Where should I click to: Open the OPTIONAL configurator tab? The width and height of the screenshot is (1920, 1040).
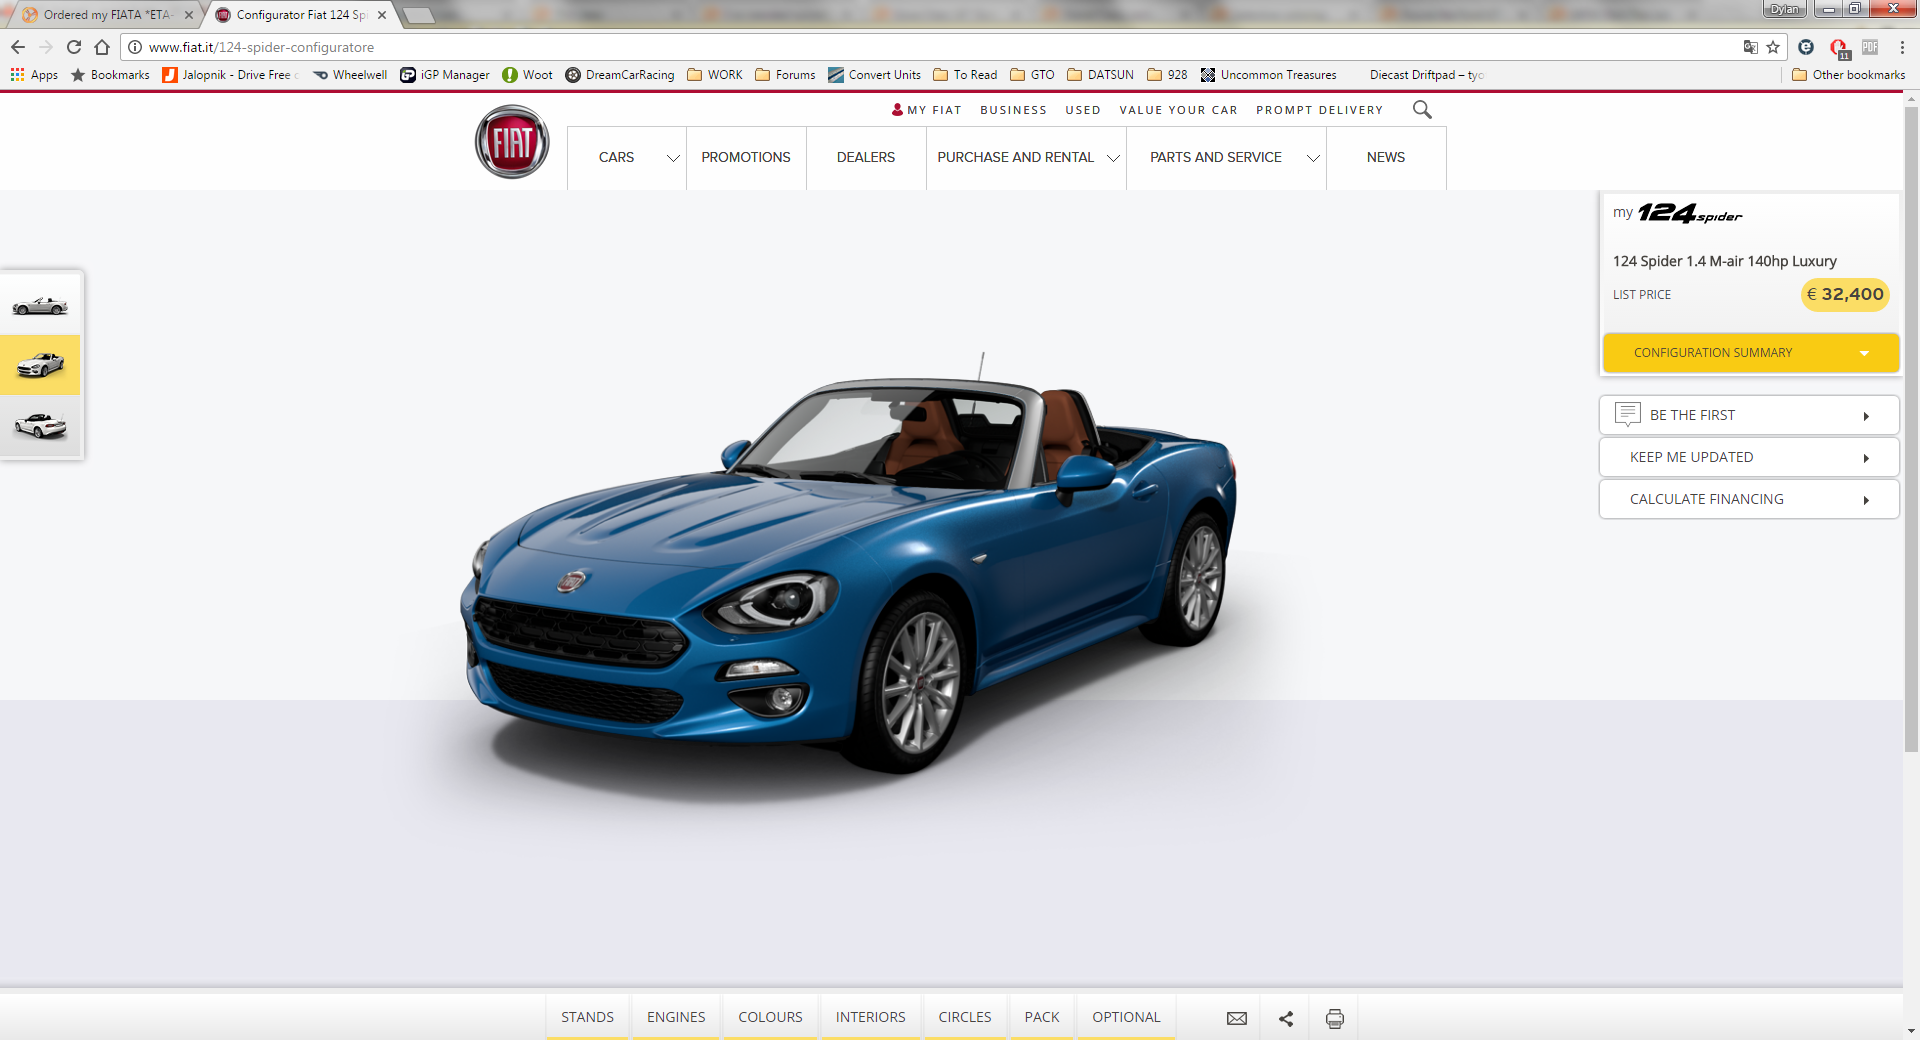pyautogui.click(x=1126, y=1017)
